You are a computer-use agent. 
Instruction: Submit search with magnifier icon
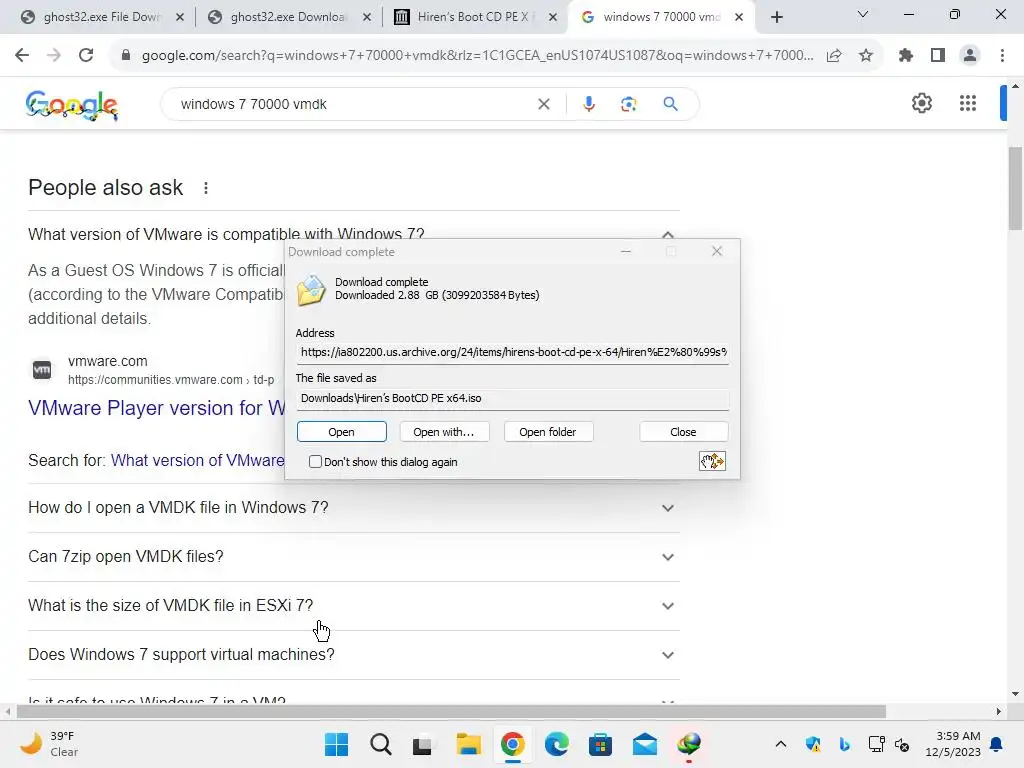tap(670, 104)
